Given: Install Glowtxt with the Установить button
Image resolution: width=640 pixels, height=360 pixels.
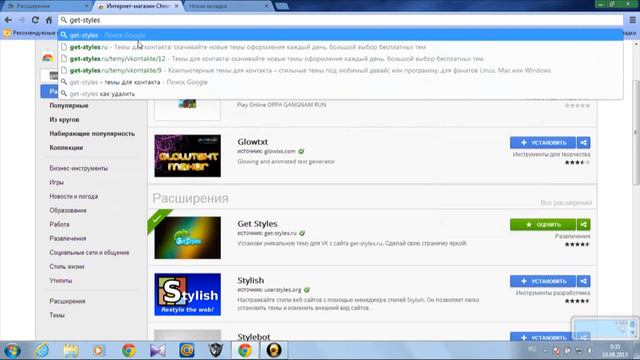Looking at the screenshot, I should tap(543, 142).
